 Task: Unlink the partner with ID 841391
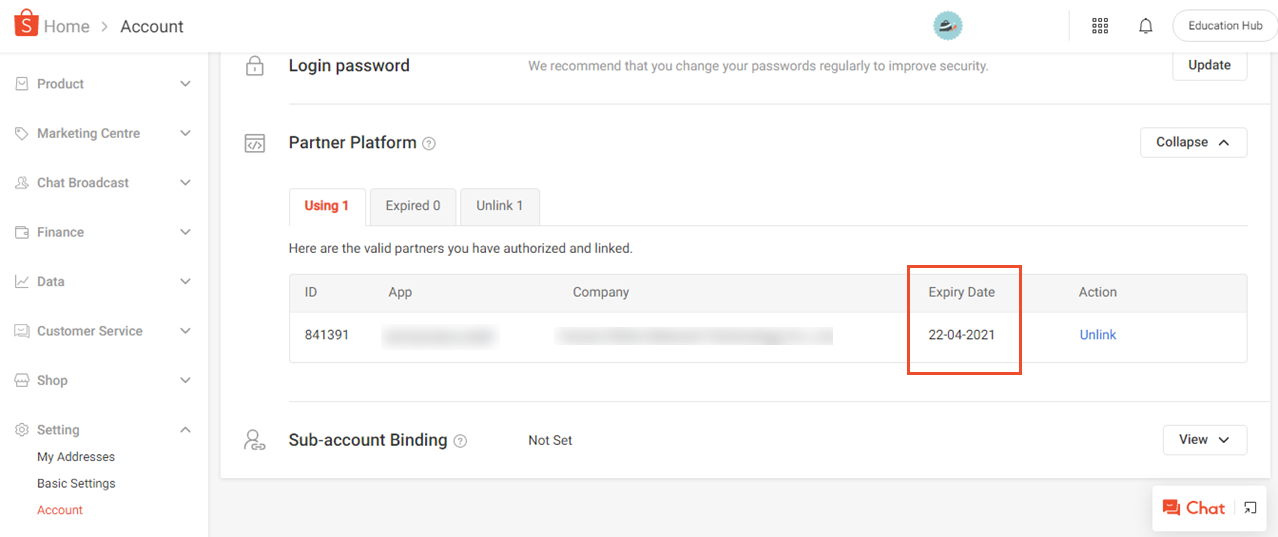click(1097, 335)
